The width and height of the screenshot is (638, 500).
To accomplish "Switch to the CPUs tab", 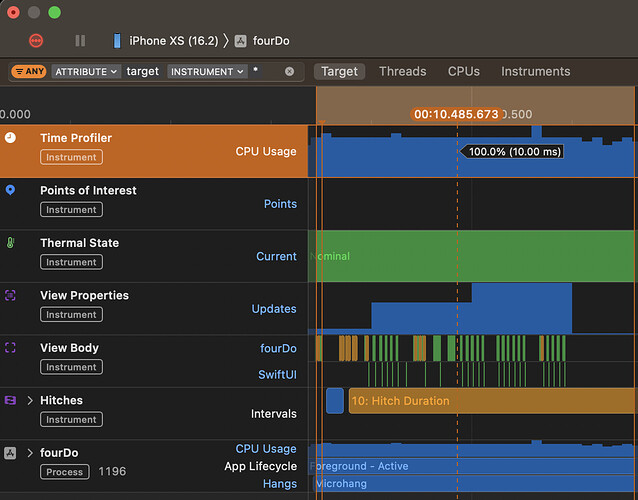I will (463, 72).
